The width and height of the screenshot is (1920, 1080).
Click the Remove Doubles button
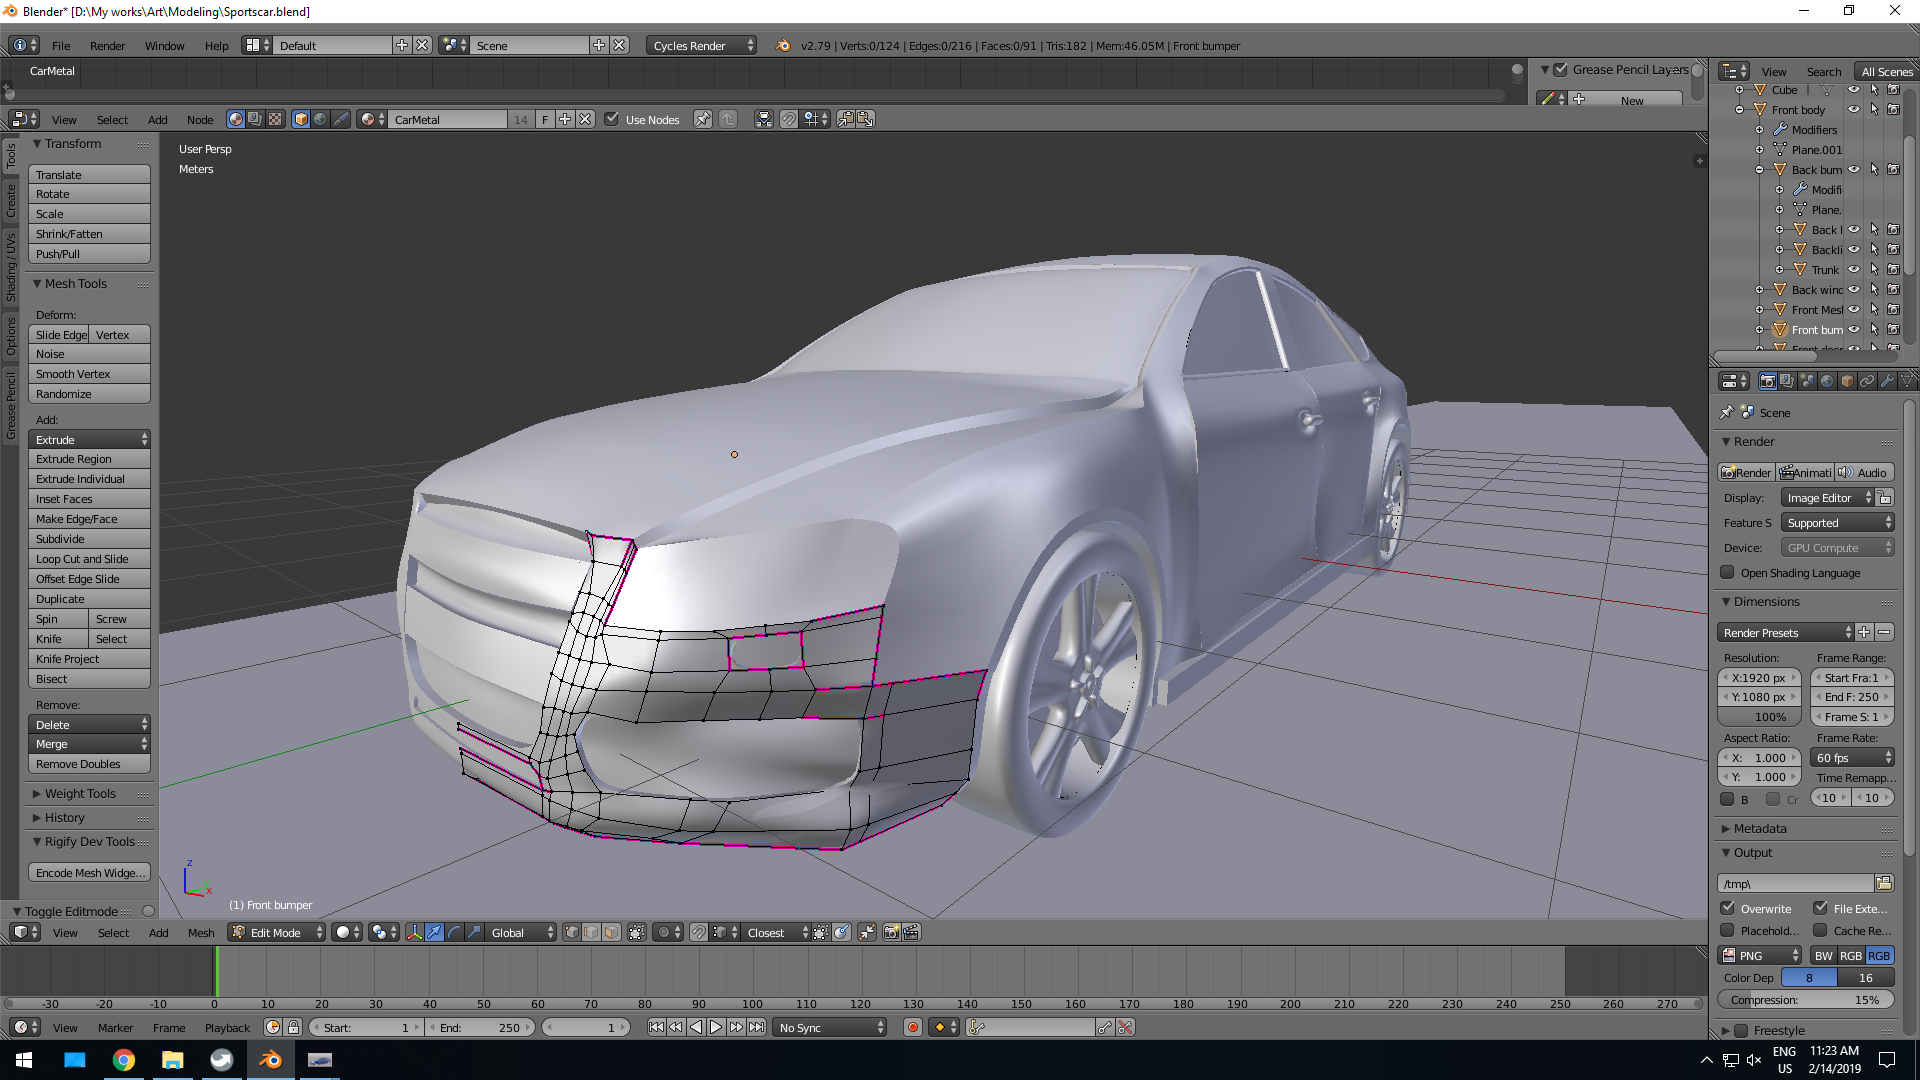click(x=89, y=764)
